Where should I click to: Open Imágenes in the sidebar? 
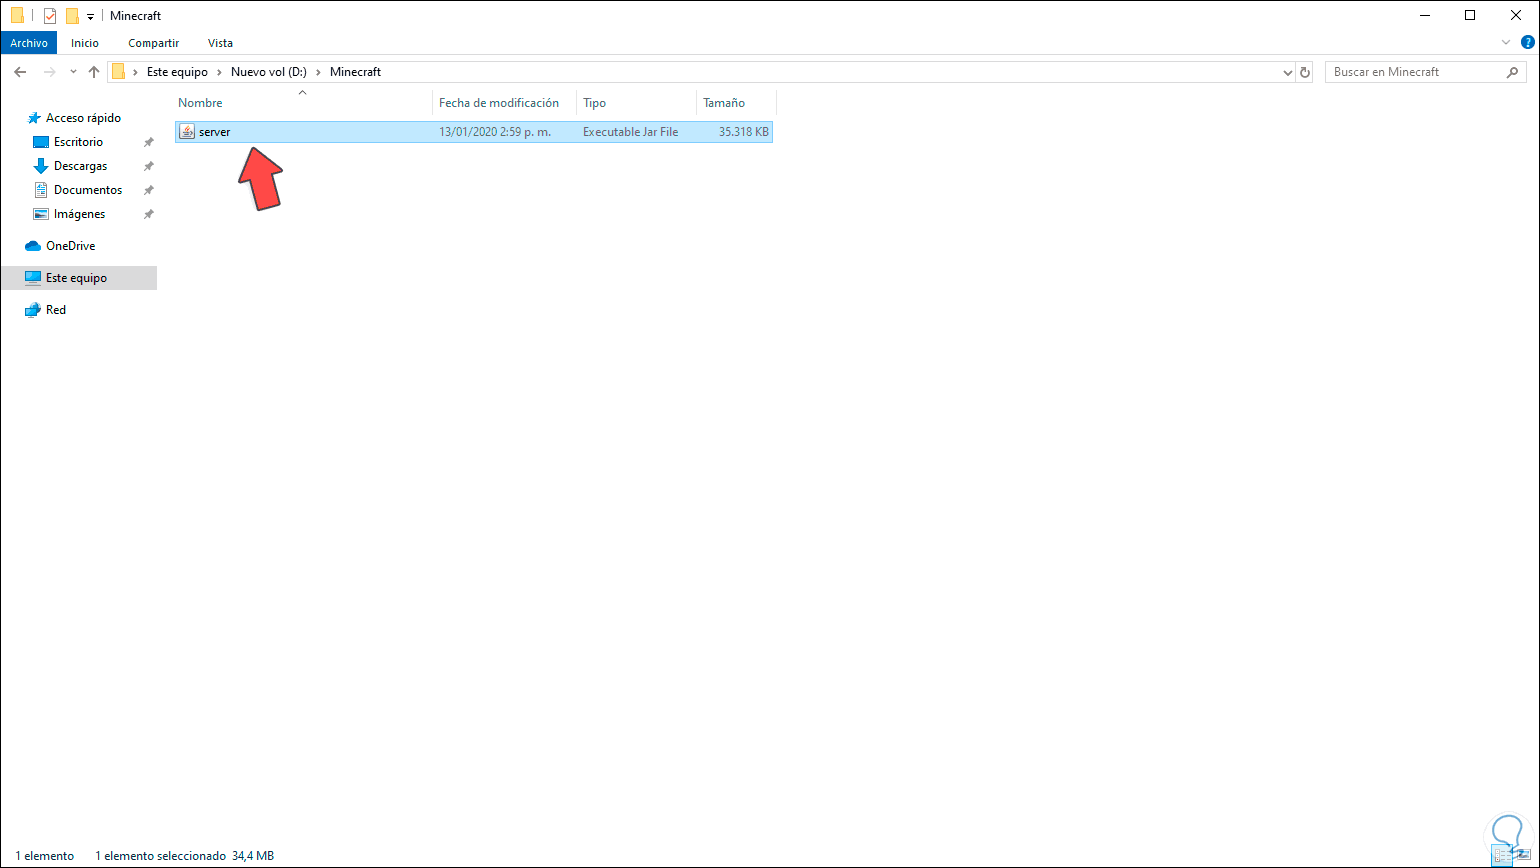[x=79, y=214]
